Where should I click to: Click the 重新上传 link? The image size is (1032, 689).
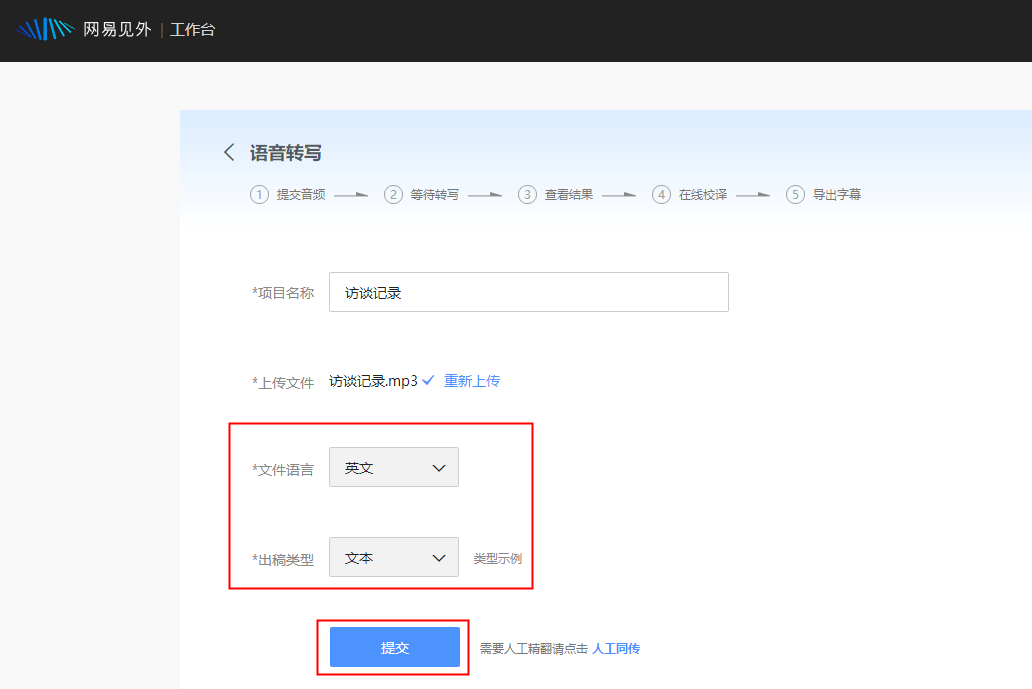click(x=472, y=381)
